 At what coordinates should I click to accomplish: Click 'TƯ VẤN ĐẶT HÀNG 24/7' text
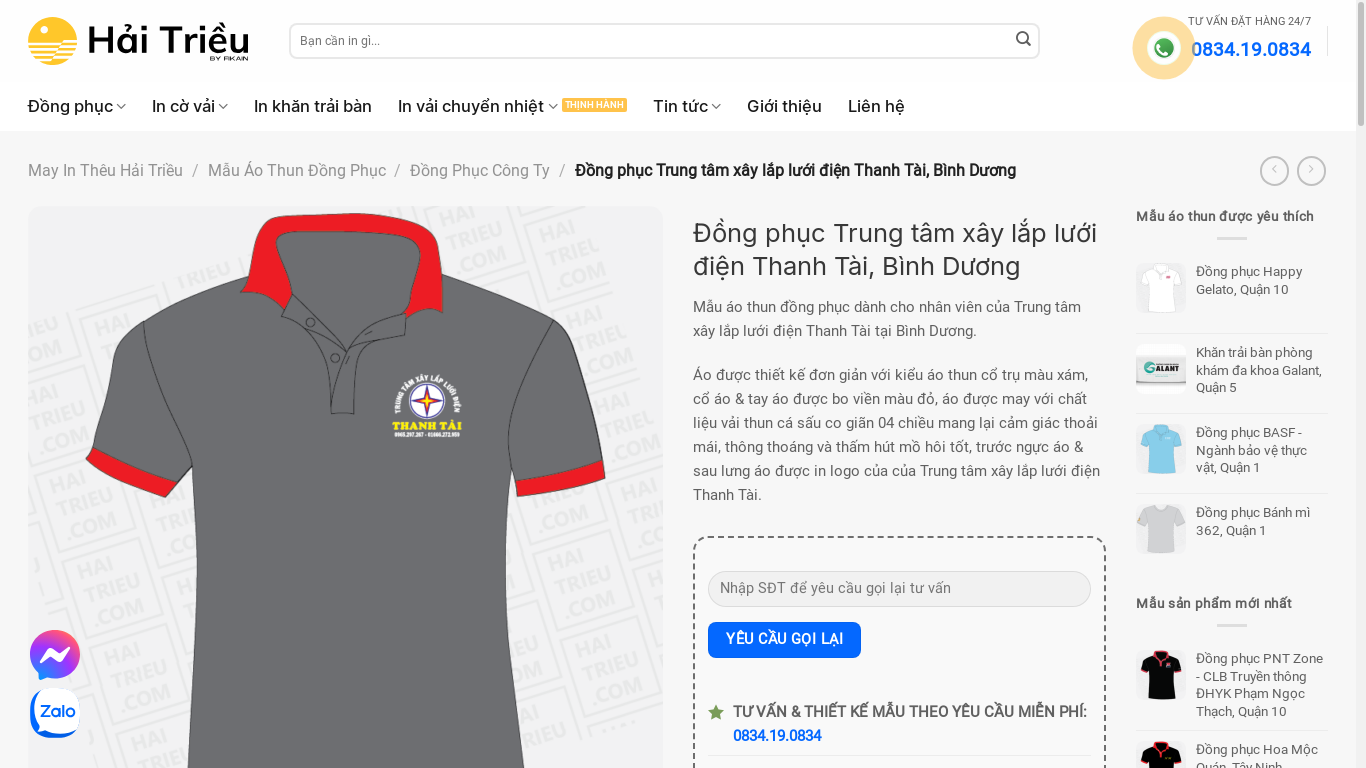point(1249,21)
